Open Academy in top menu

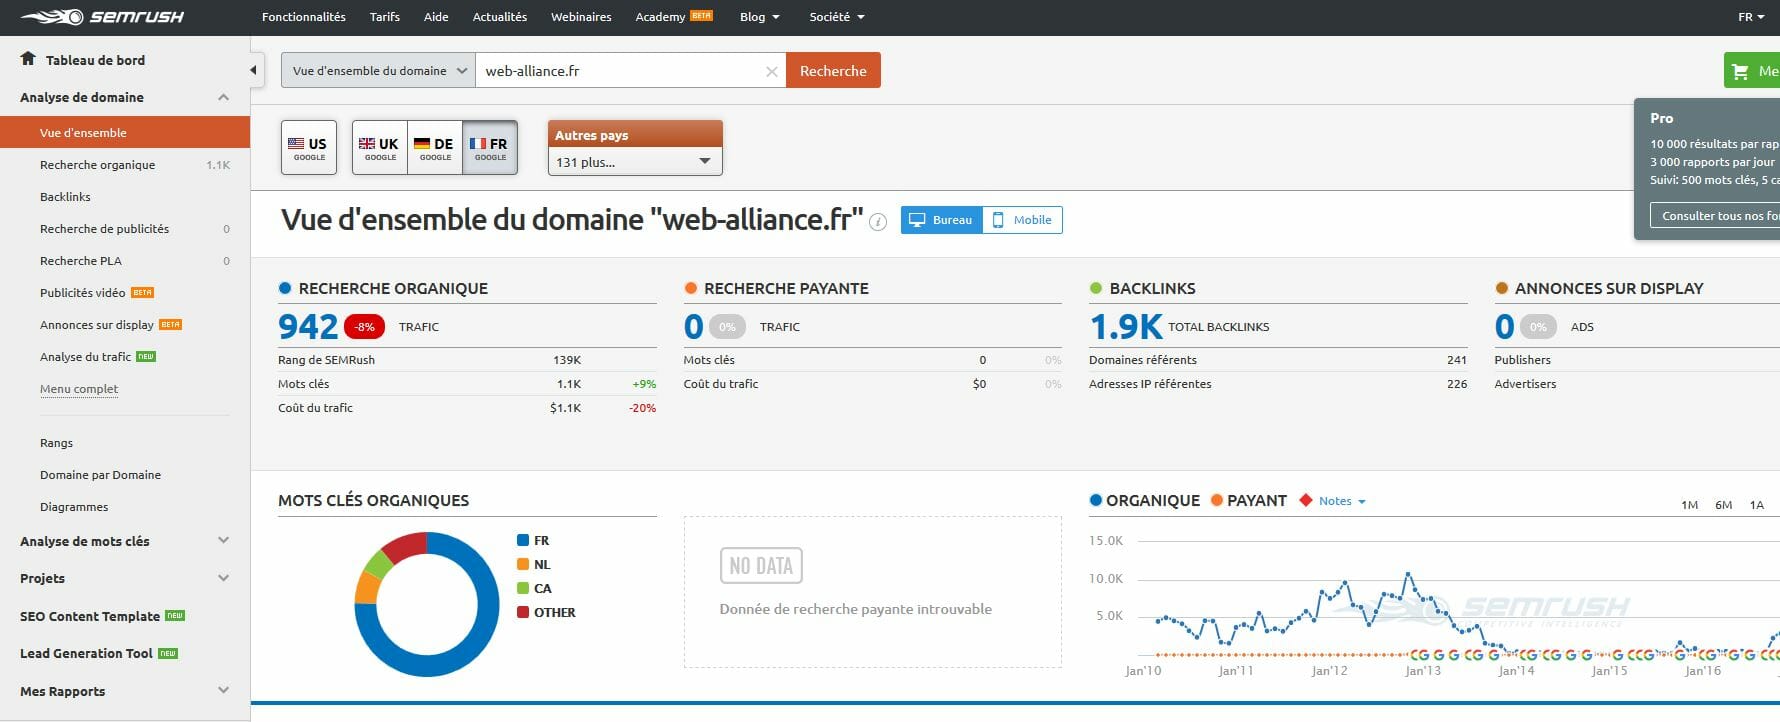tap(660, 17)
